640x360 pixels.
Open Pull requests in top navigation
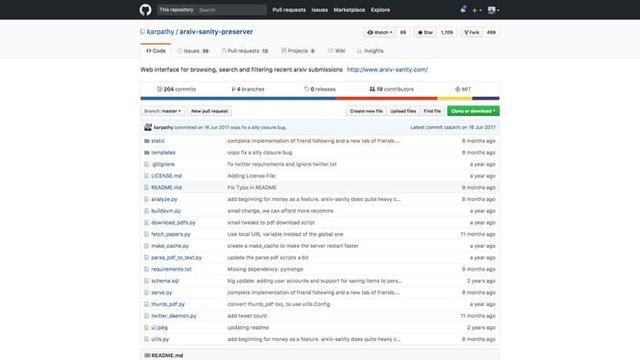point(289,10)
